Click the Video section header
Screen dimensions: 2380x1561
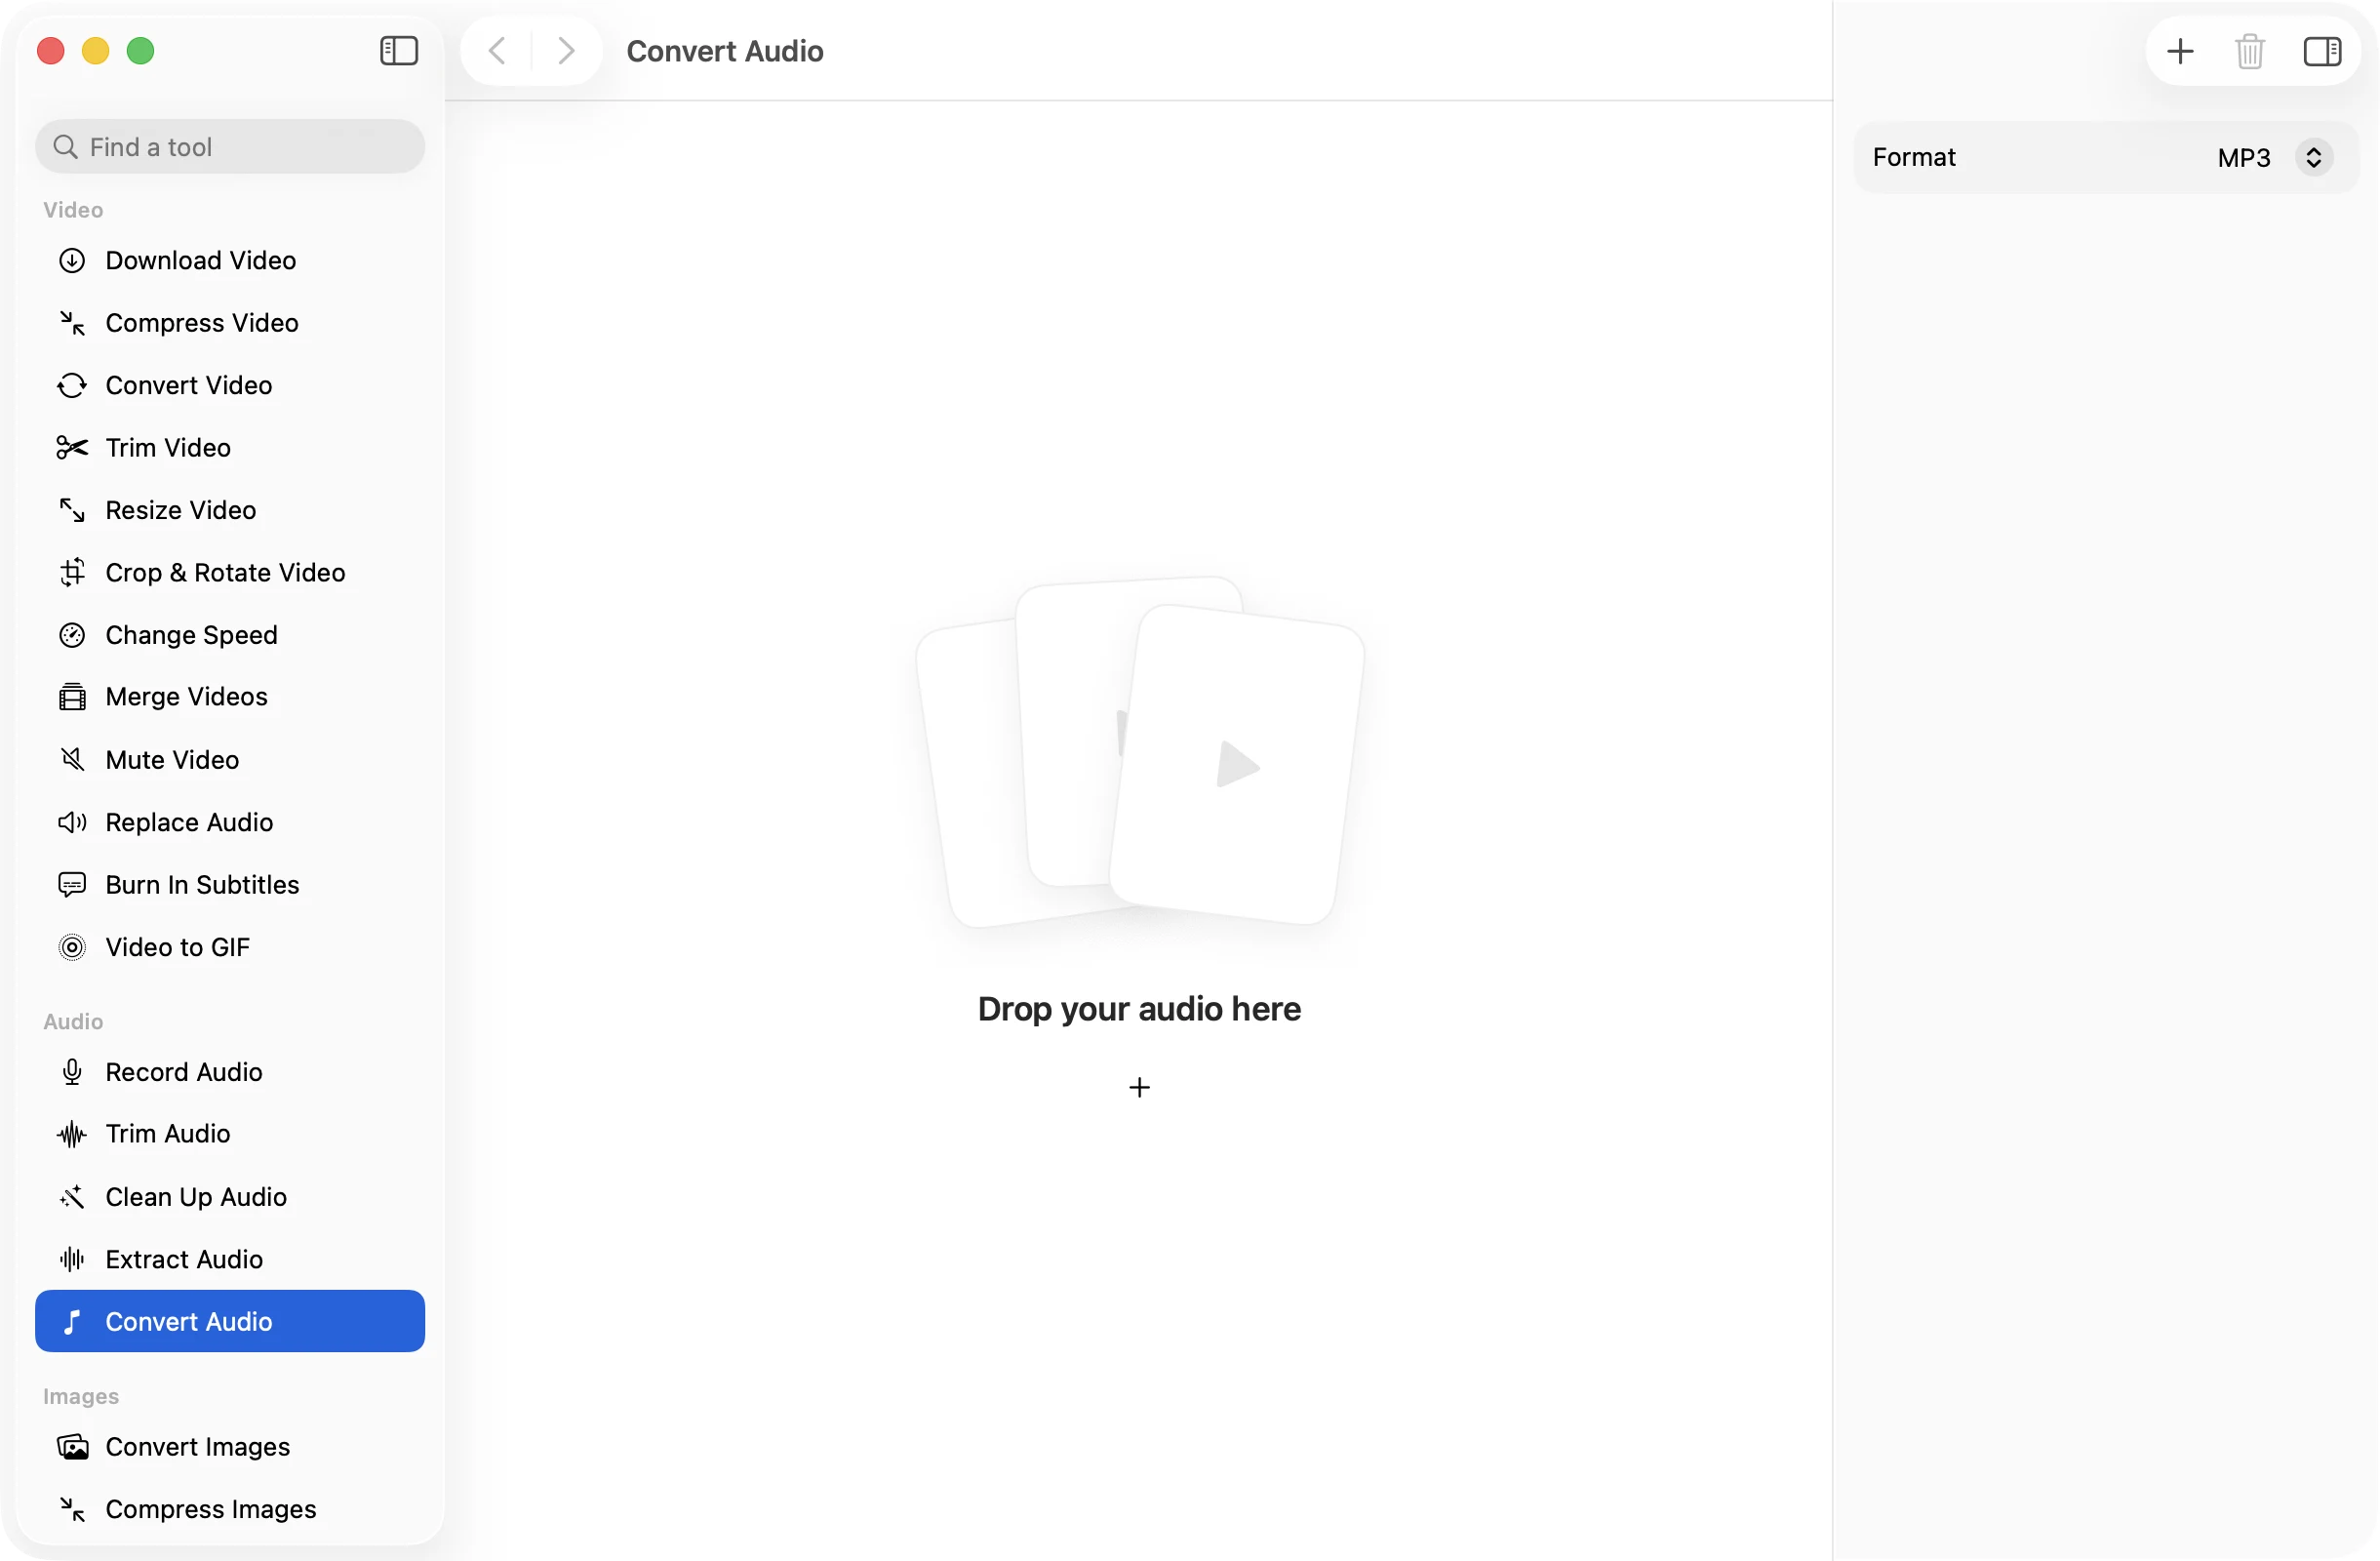pos(73,210)
